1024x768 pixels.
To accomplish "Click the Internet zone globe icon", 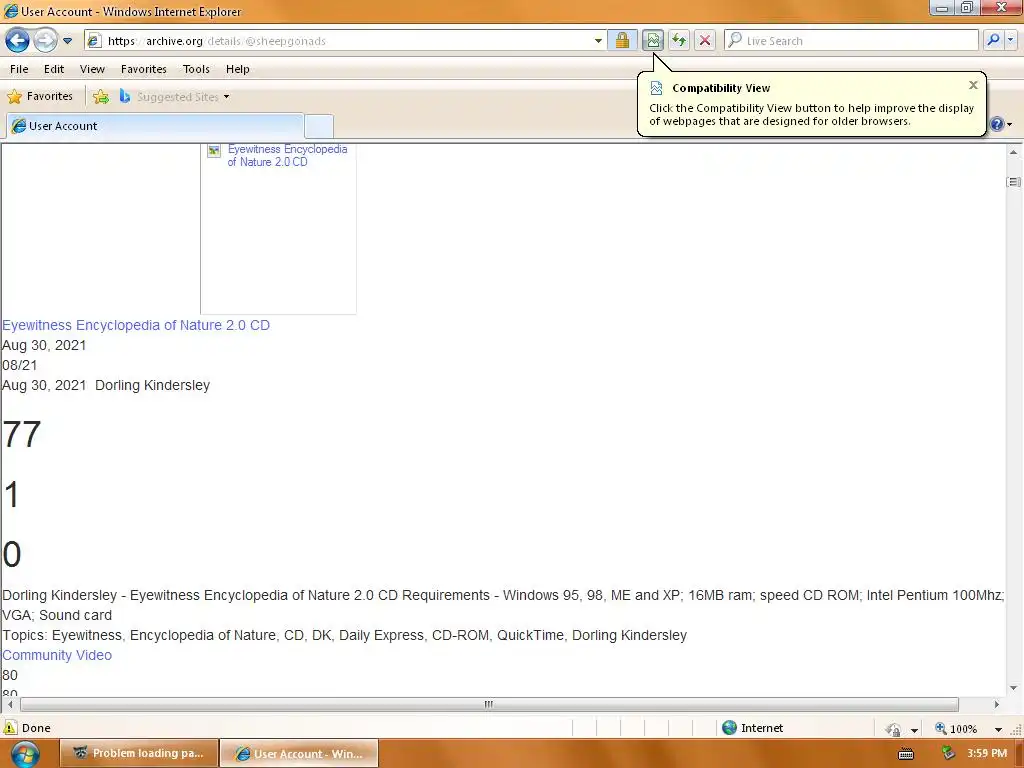I will [x=729, y=728].
